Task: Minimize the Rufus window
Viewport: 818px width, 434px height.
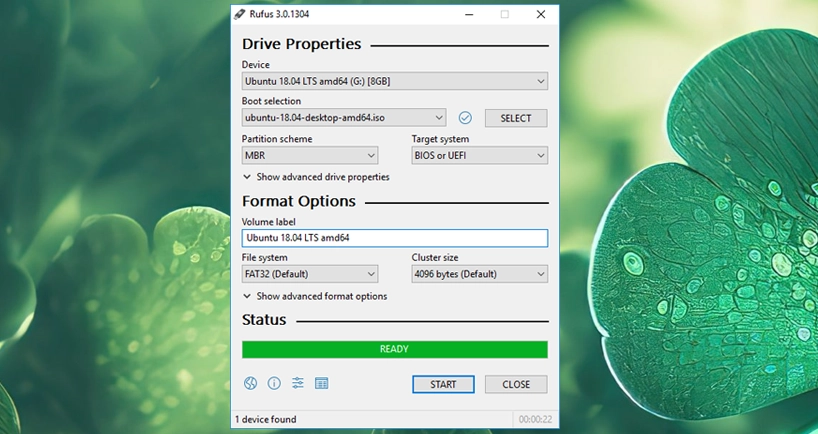Action: coord(468,14)
